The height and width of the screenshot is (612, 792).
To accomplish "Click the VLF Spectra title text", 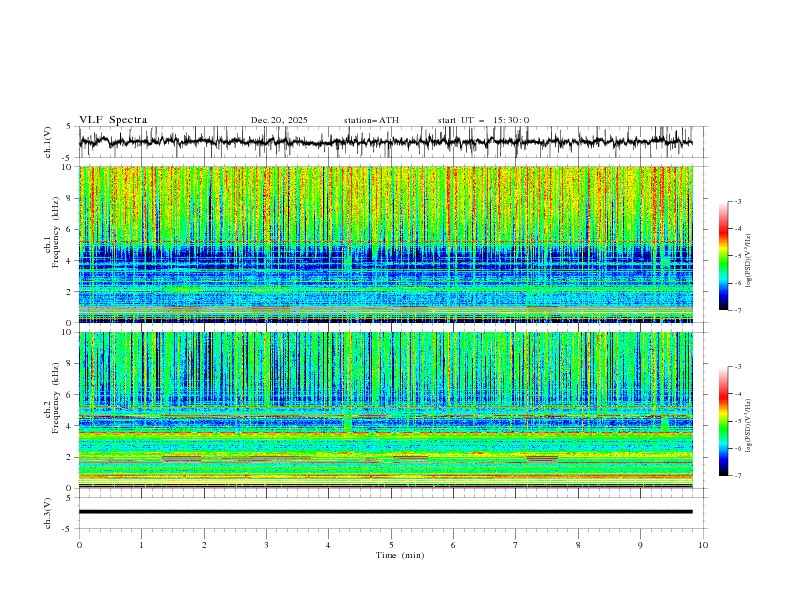I will point(113,120).
